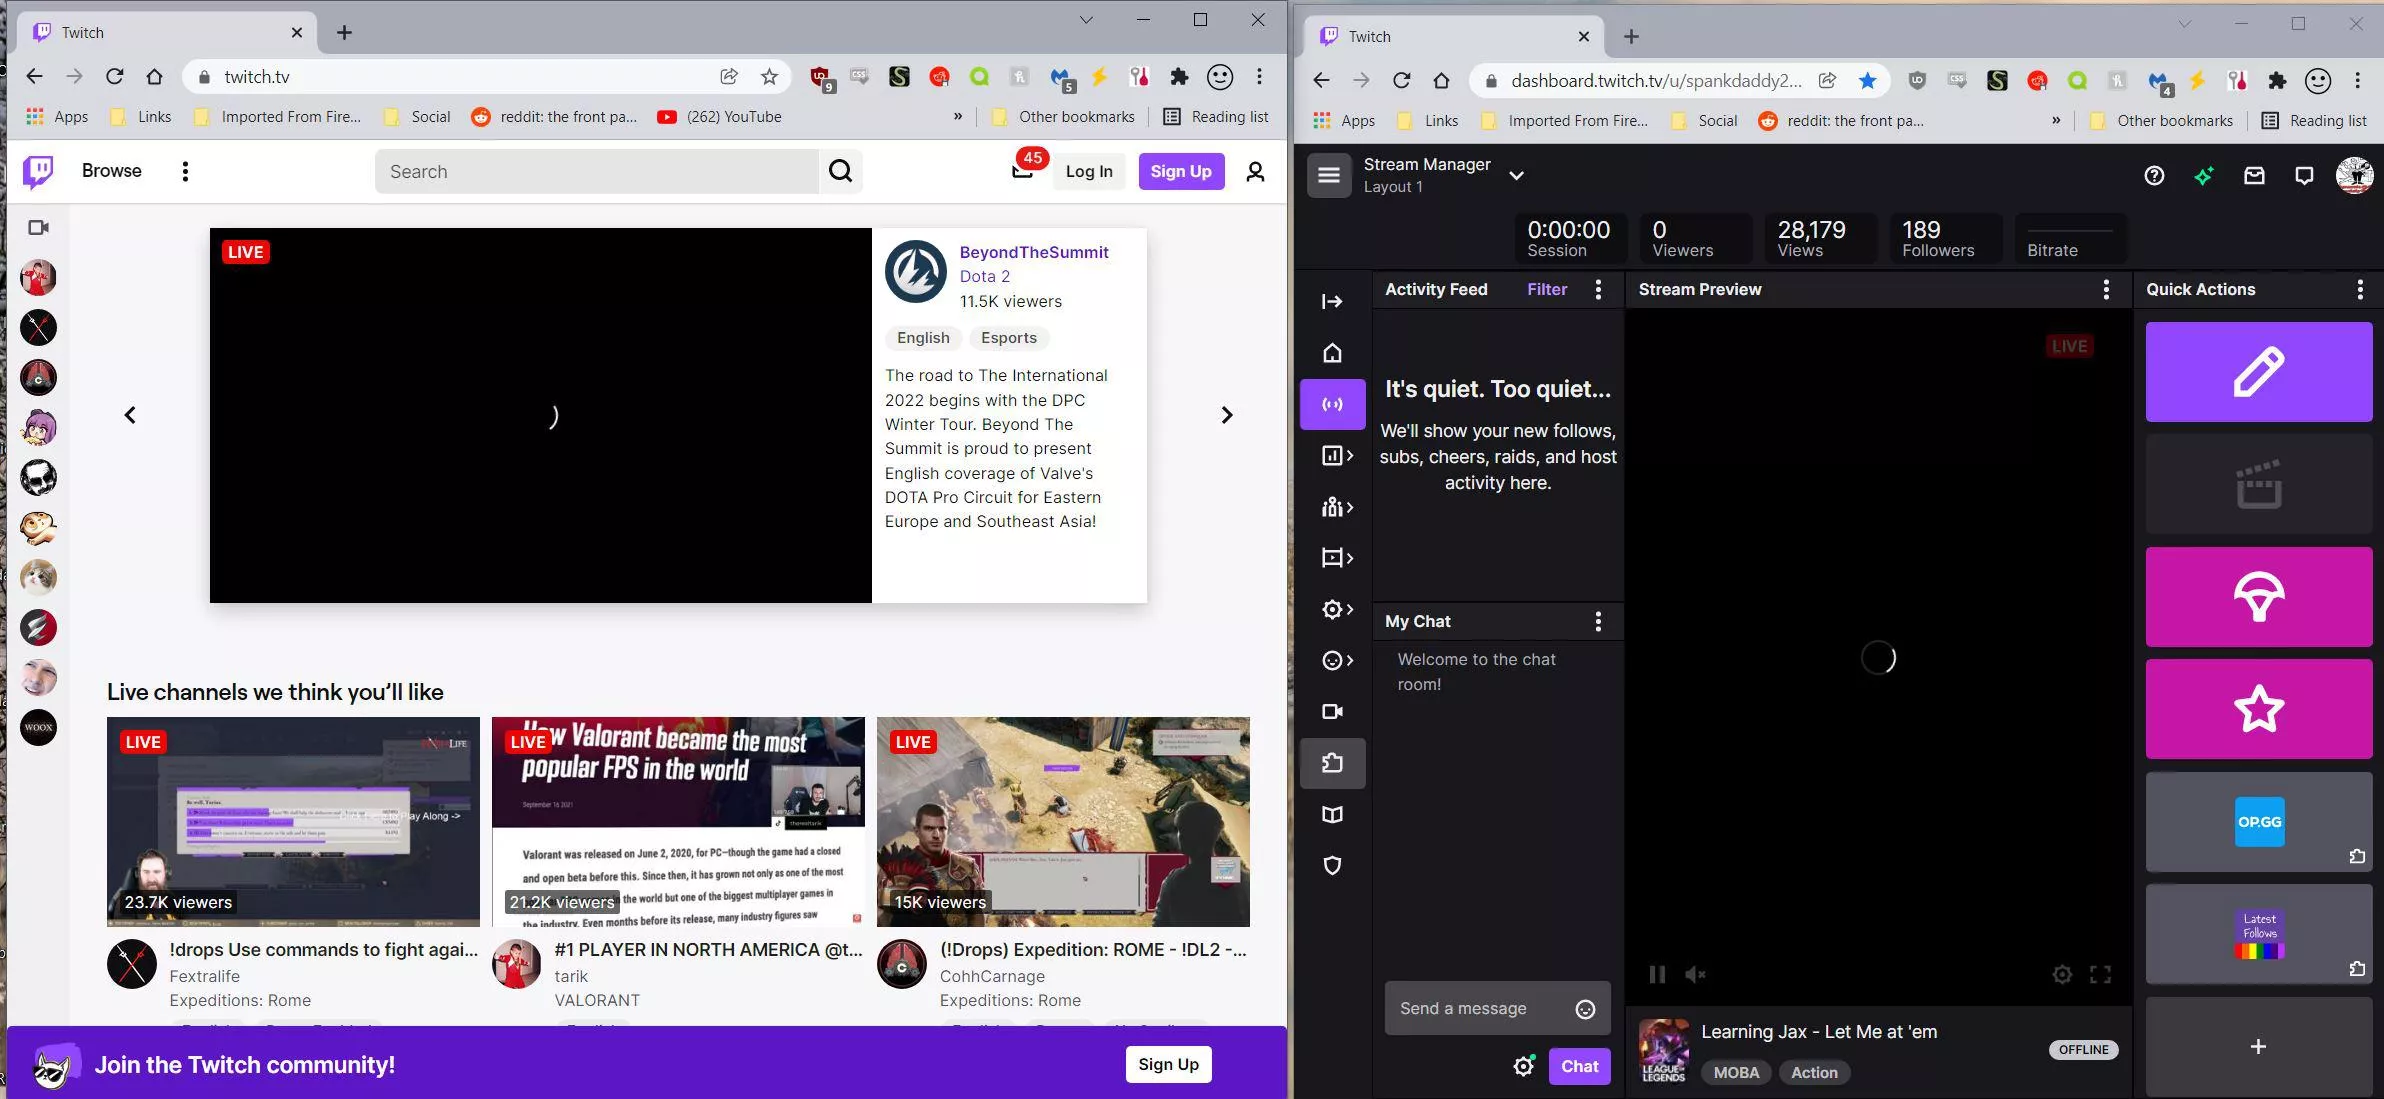Open the Filter option in Activity Feed
2384x1099 pixels.
tap(1546, 289)
